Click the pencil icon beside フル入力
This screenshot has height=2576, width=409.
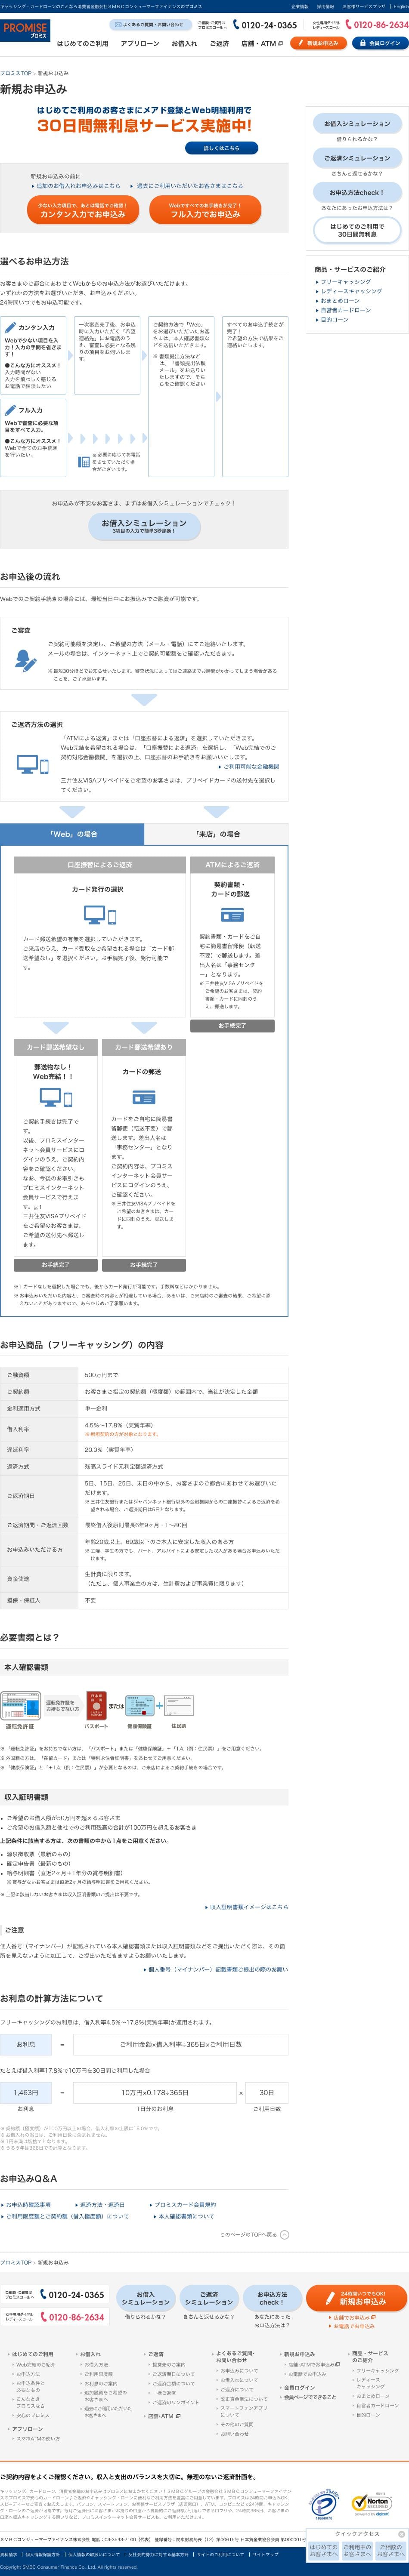click(x=10, y=410)
